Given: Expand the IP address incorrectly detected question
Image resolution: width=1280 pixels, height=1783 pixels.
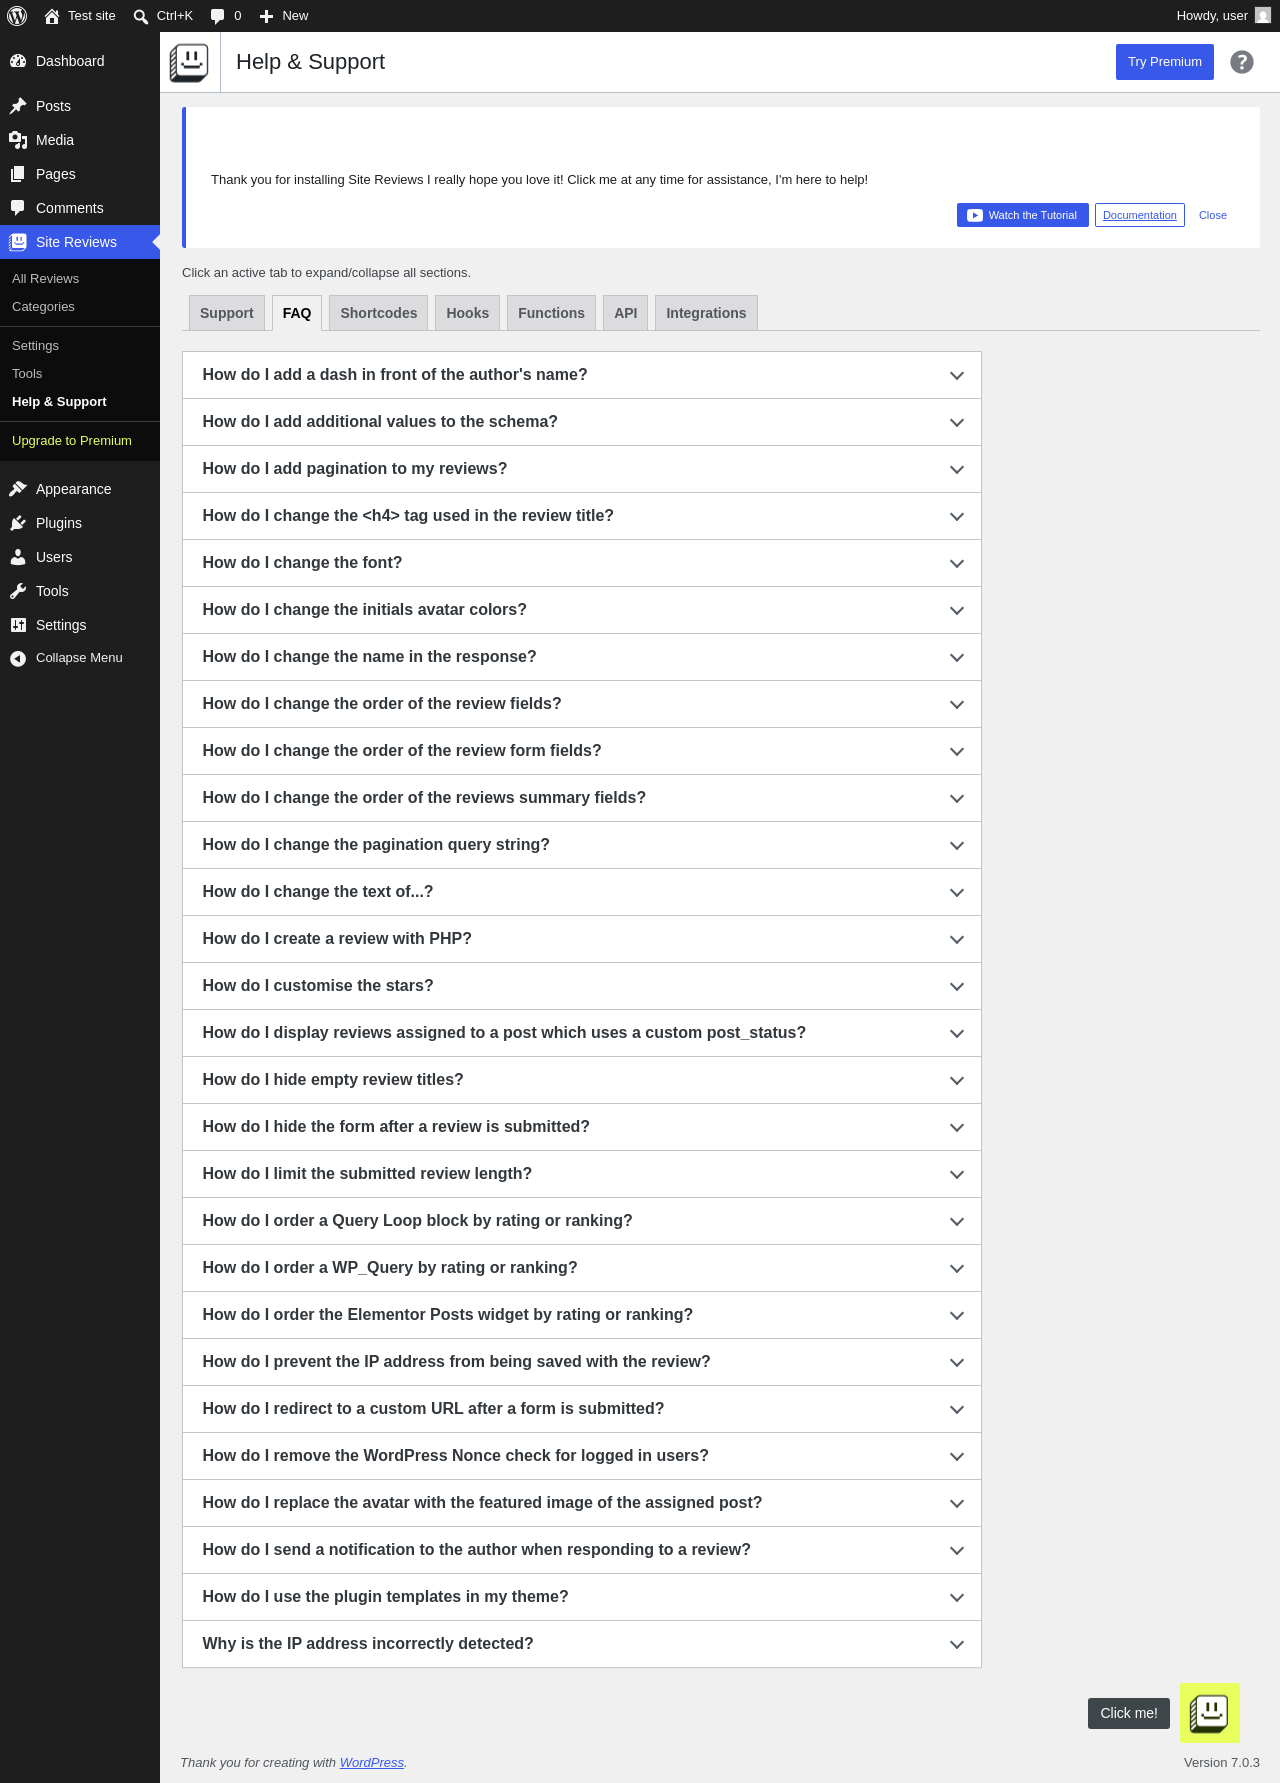Looking at the screenshot, I should pyautogui.click(x=582, y=1644).
